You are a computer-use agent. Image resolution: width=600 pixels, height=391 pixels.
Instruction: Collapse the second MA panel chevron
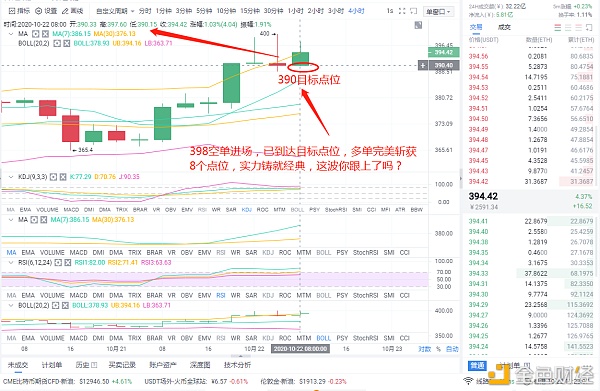[11, 220]
